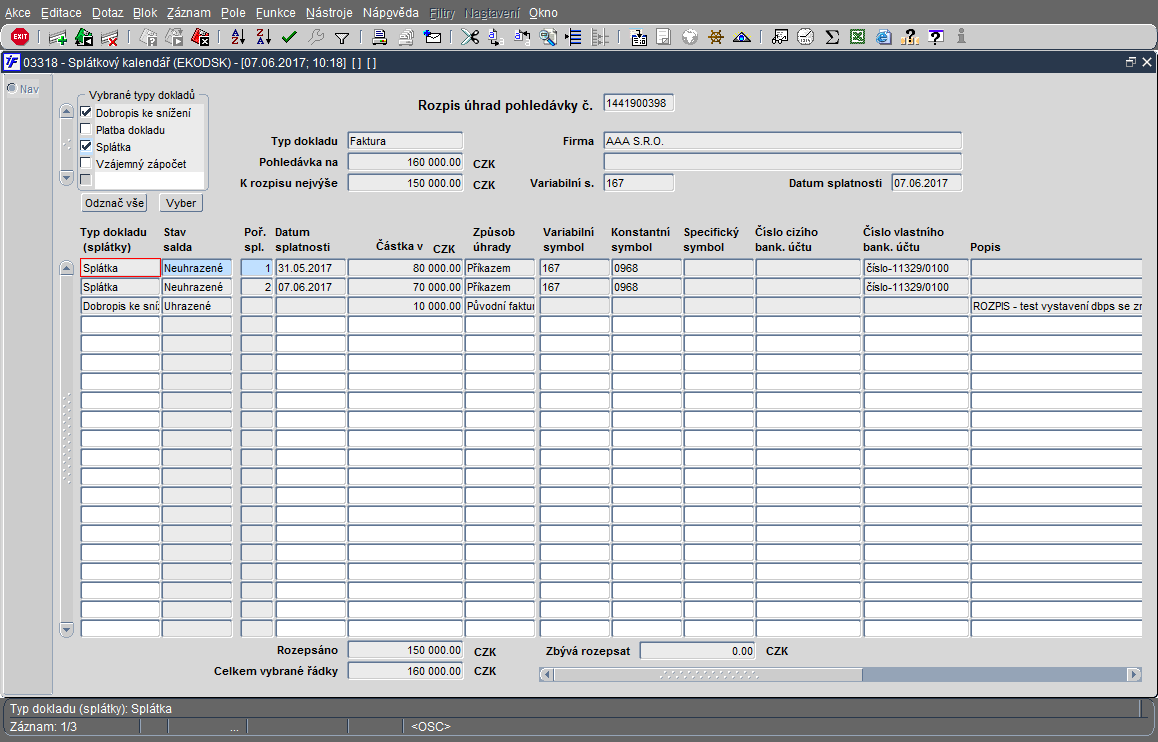Open the Funkce menu
1158x742 pixels.
[275, 13]
